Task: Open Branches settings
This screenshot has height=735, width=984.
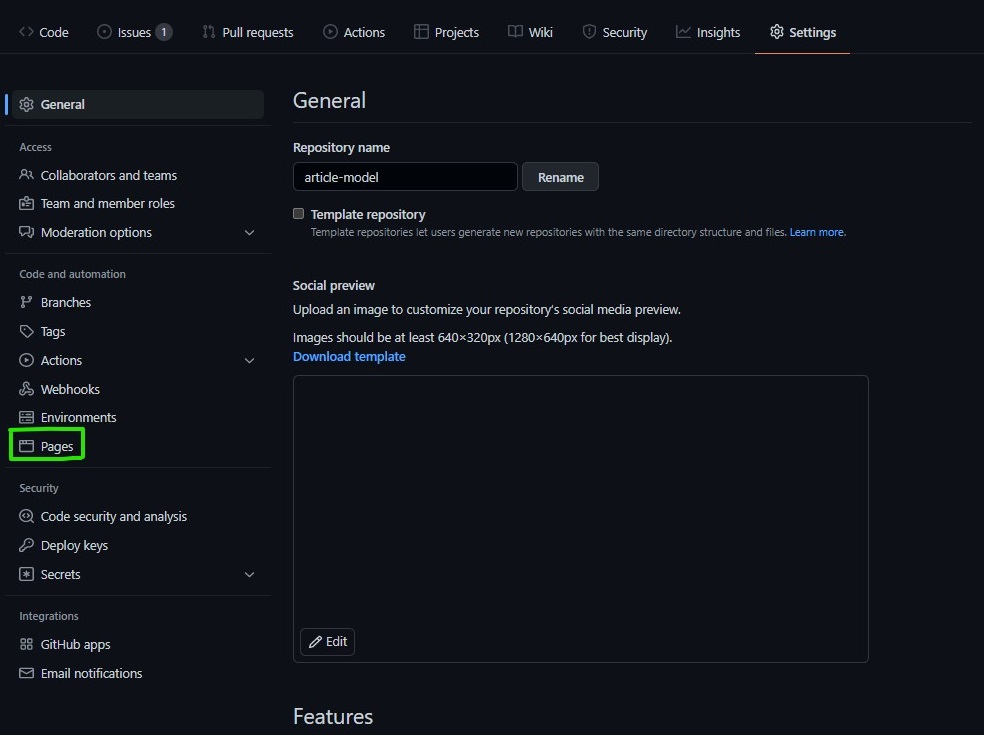Action: point(66,303)
